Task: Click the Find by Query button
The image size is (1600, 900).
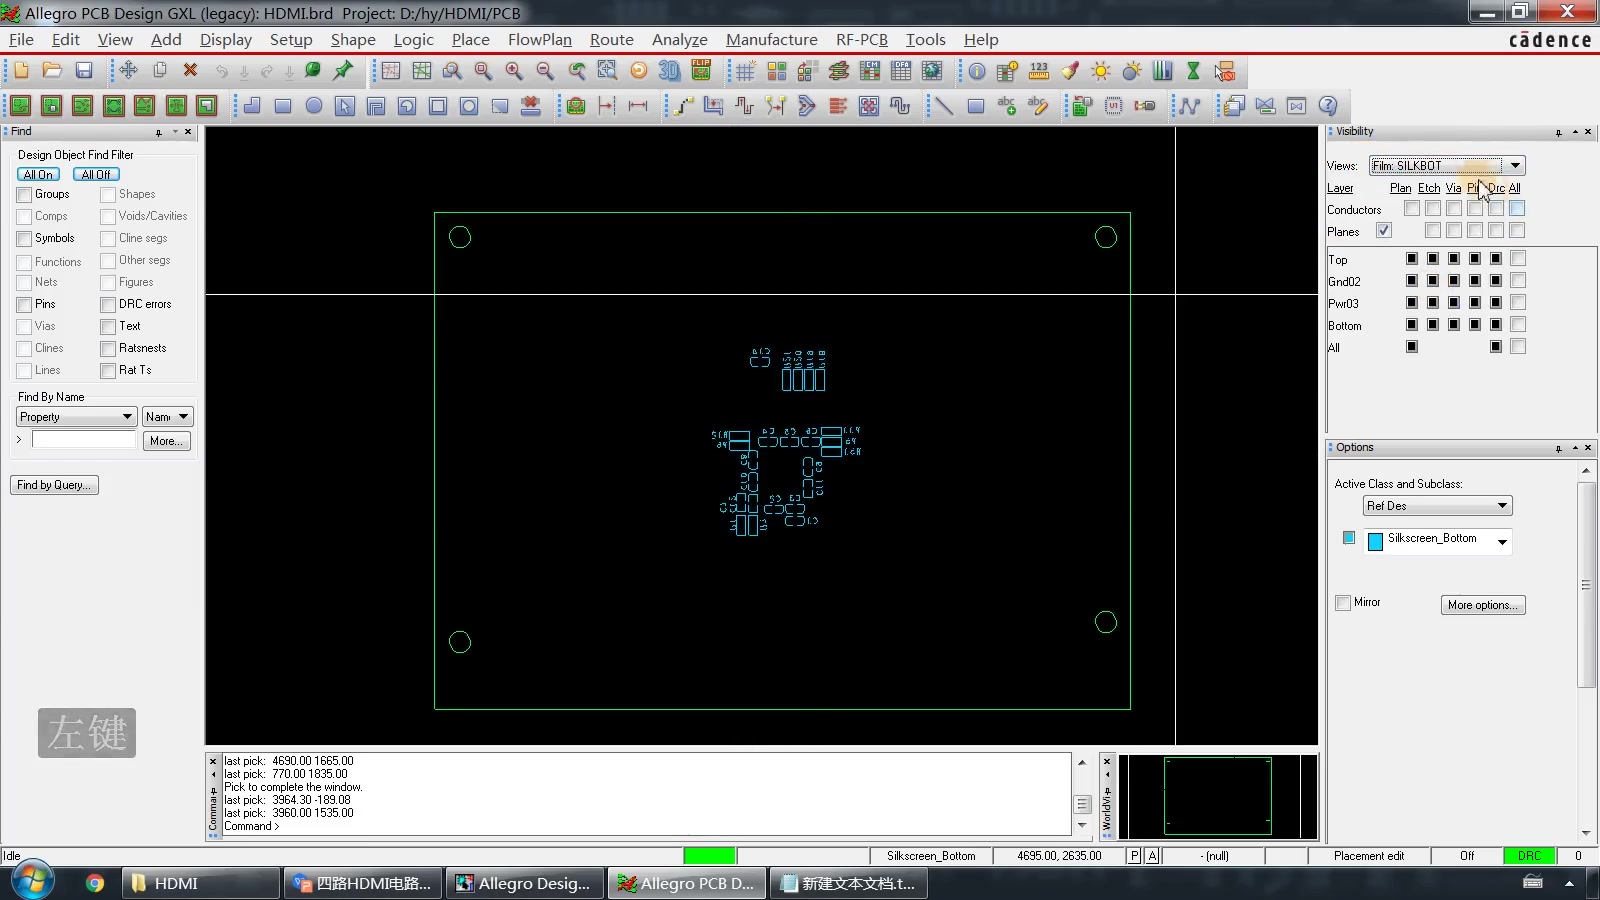Action: click(54, 485)
